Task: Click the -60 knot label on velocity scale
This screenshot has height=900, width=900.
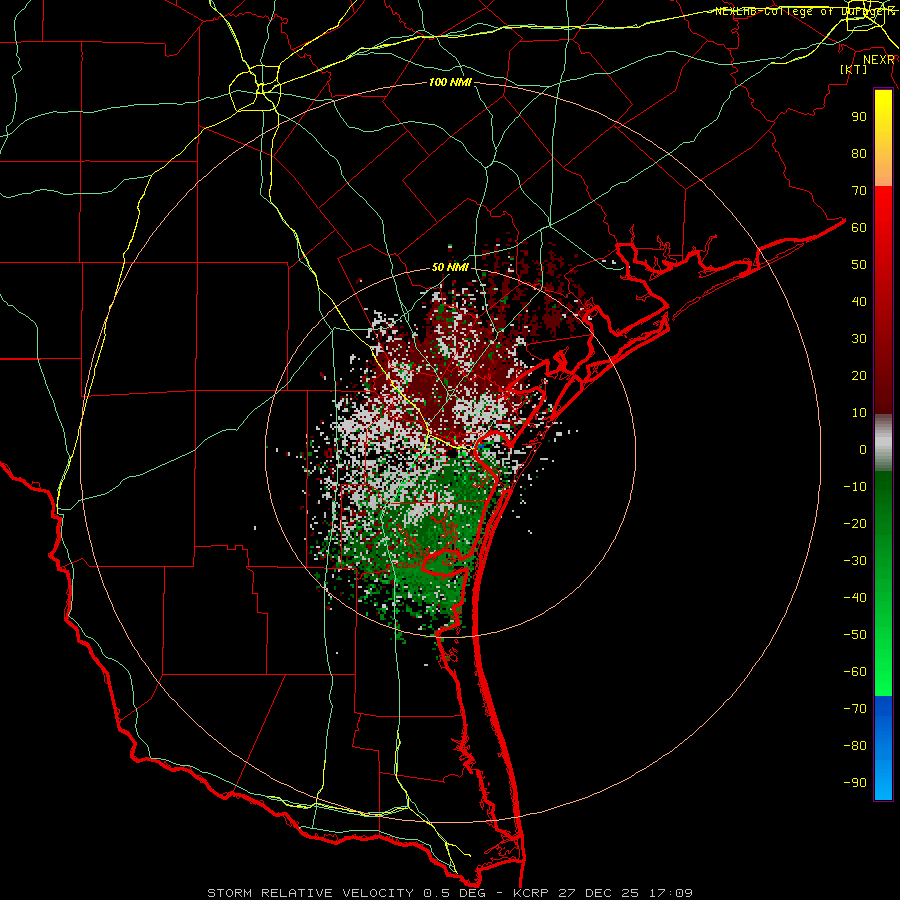Action: 855,672
